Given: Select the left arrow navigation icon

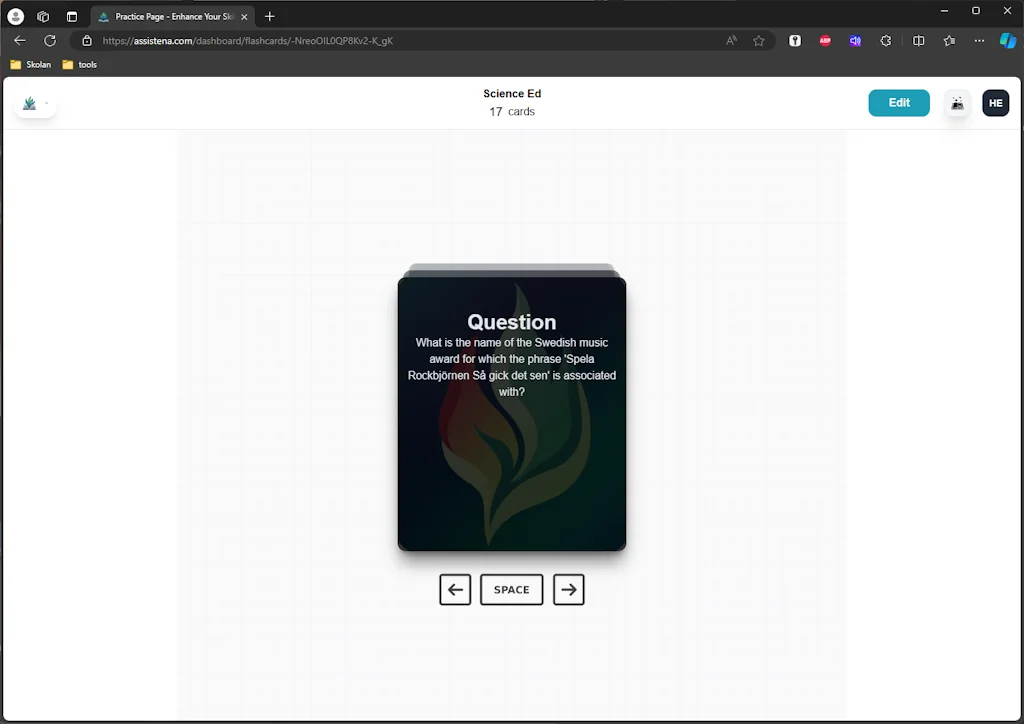Looking at the screenshot, I should pos(455,589).
